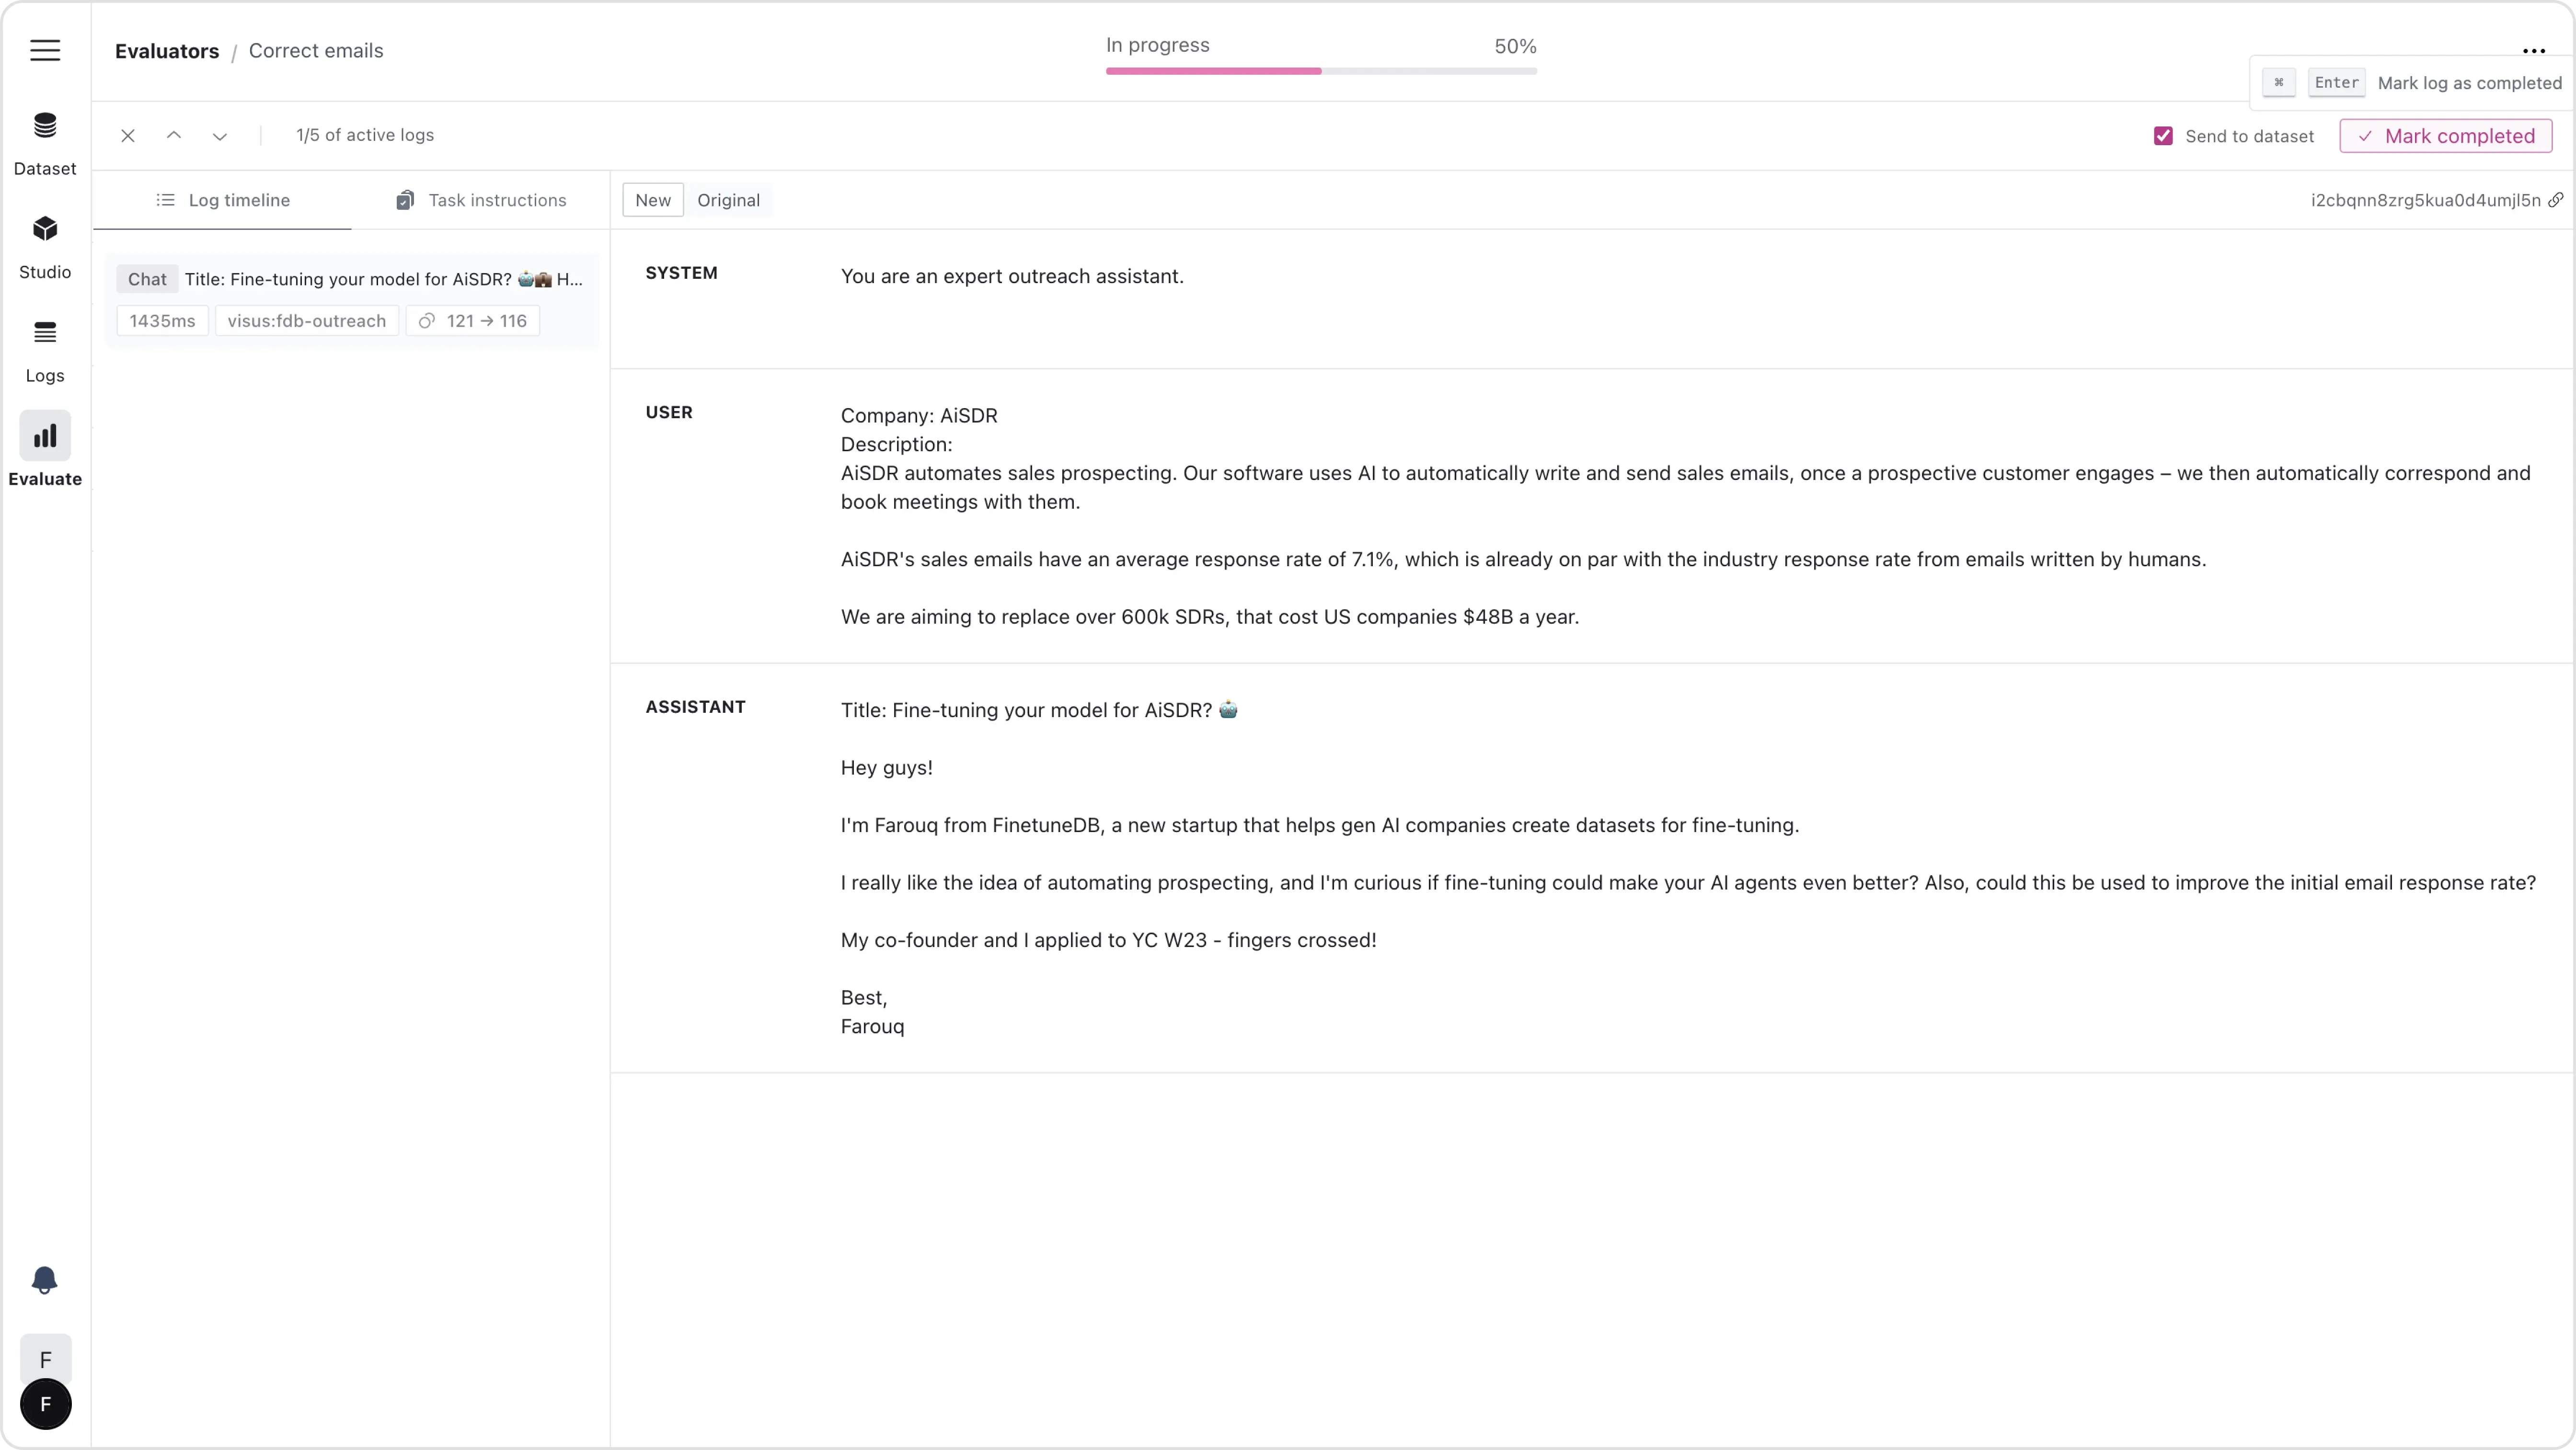Viewport: 2576px width, 1450px height.
Task: Open the notifications bell
Action: (x=44, y=1280)
